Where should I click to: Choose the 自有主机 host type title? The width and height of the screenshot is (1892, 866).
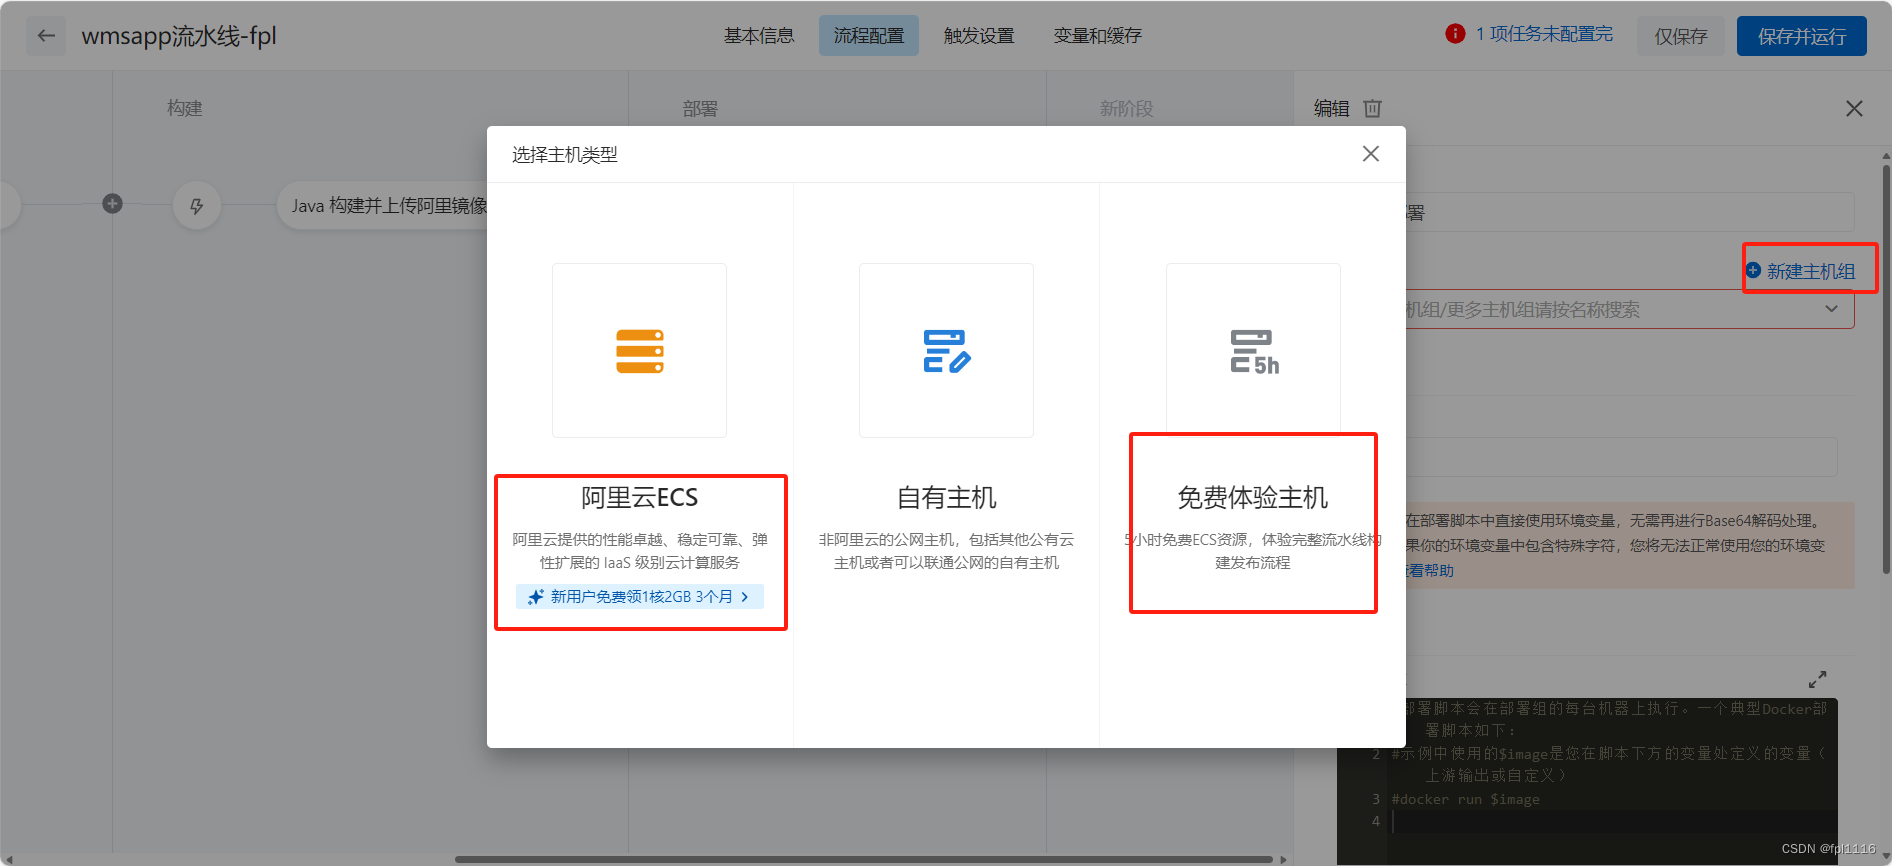[x=946, y=497]
